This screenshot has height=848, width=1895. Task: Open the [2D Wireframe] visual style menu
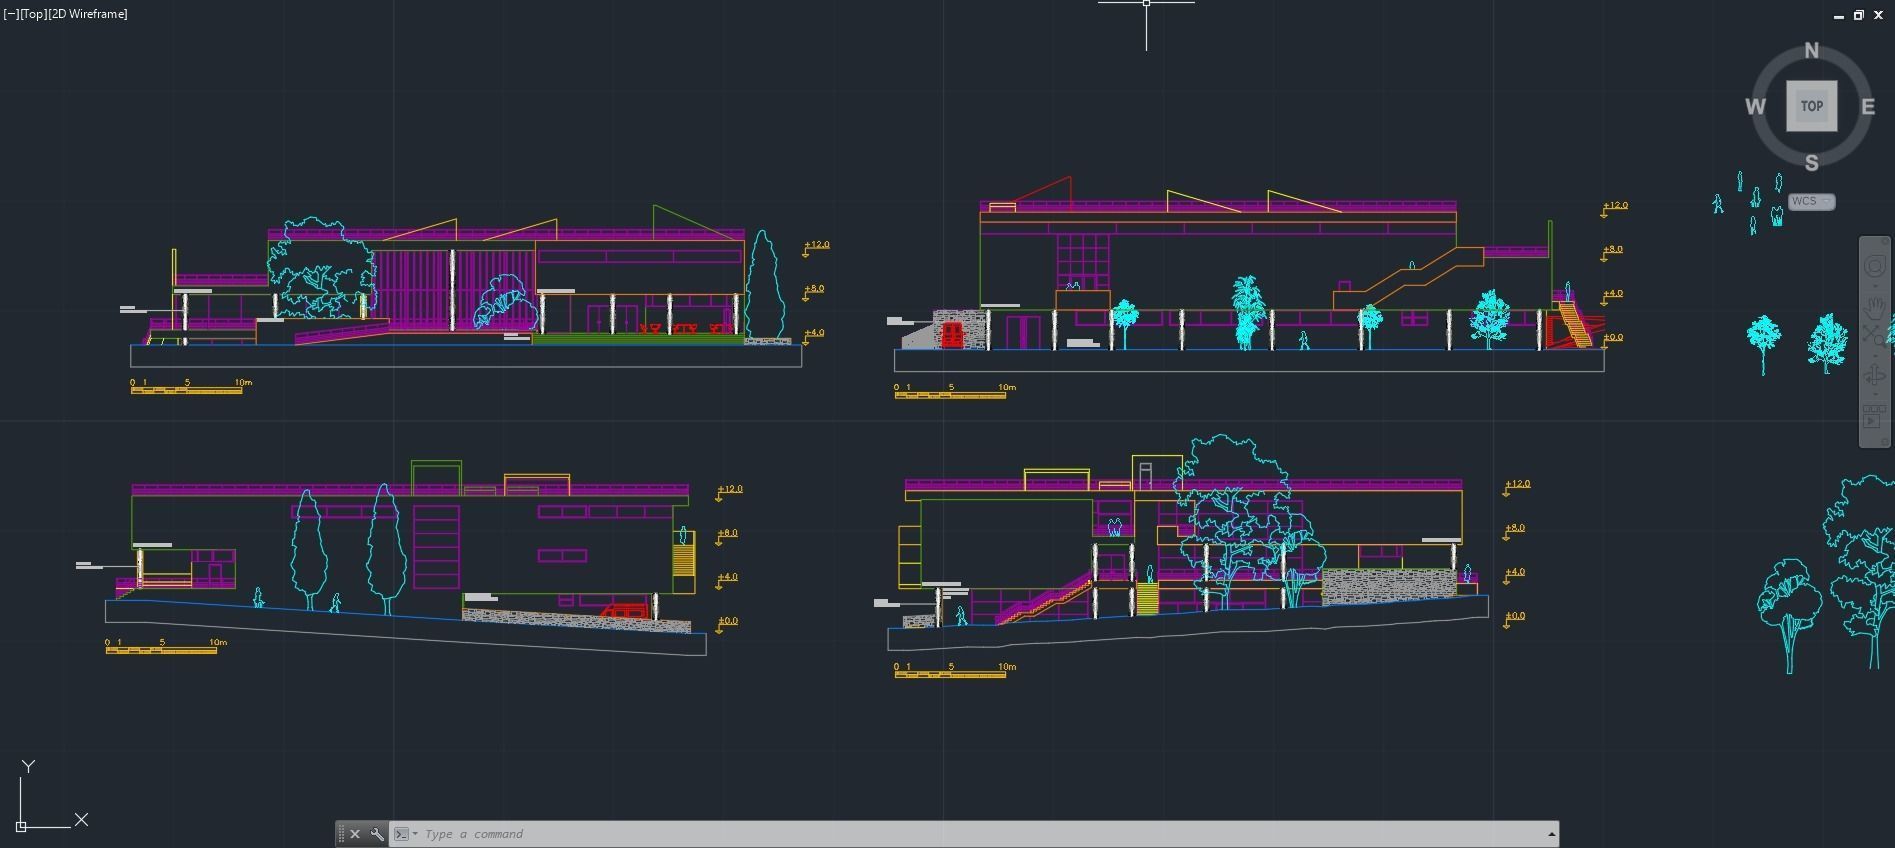tap(88, 14)
